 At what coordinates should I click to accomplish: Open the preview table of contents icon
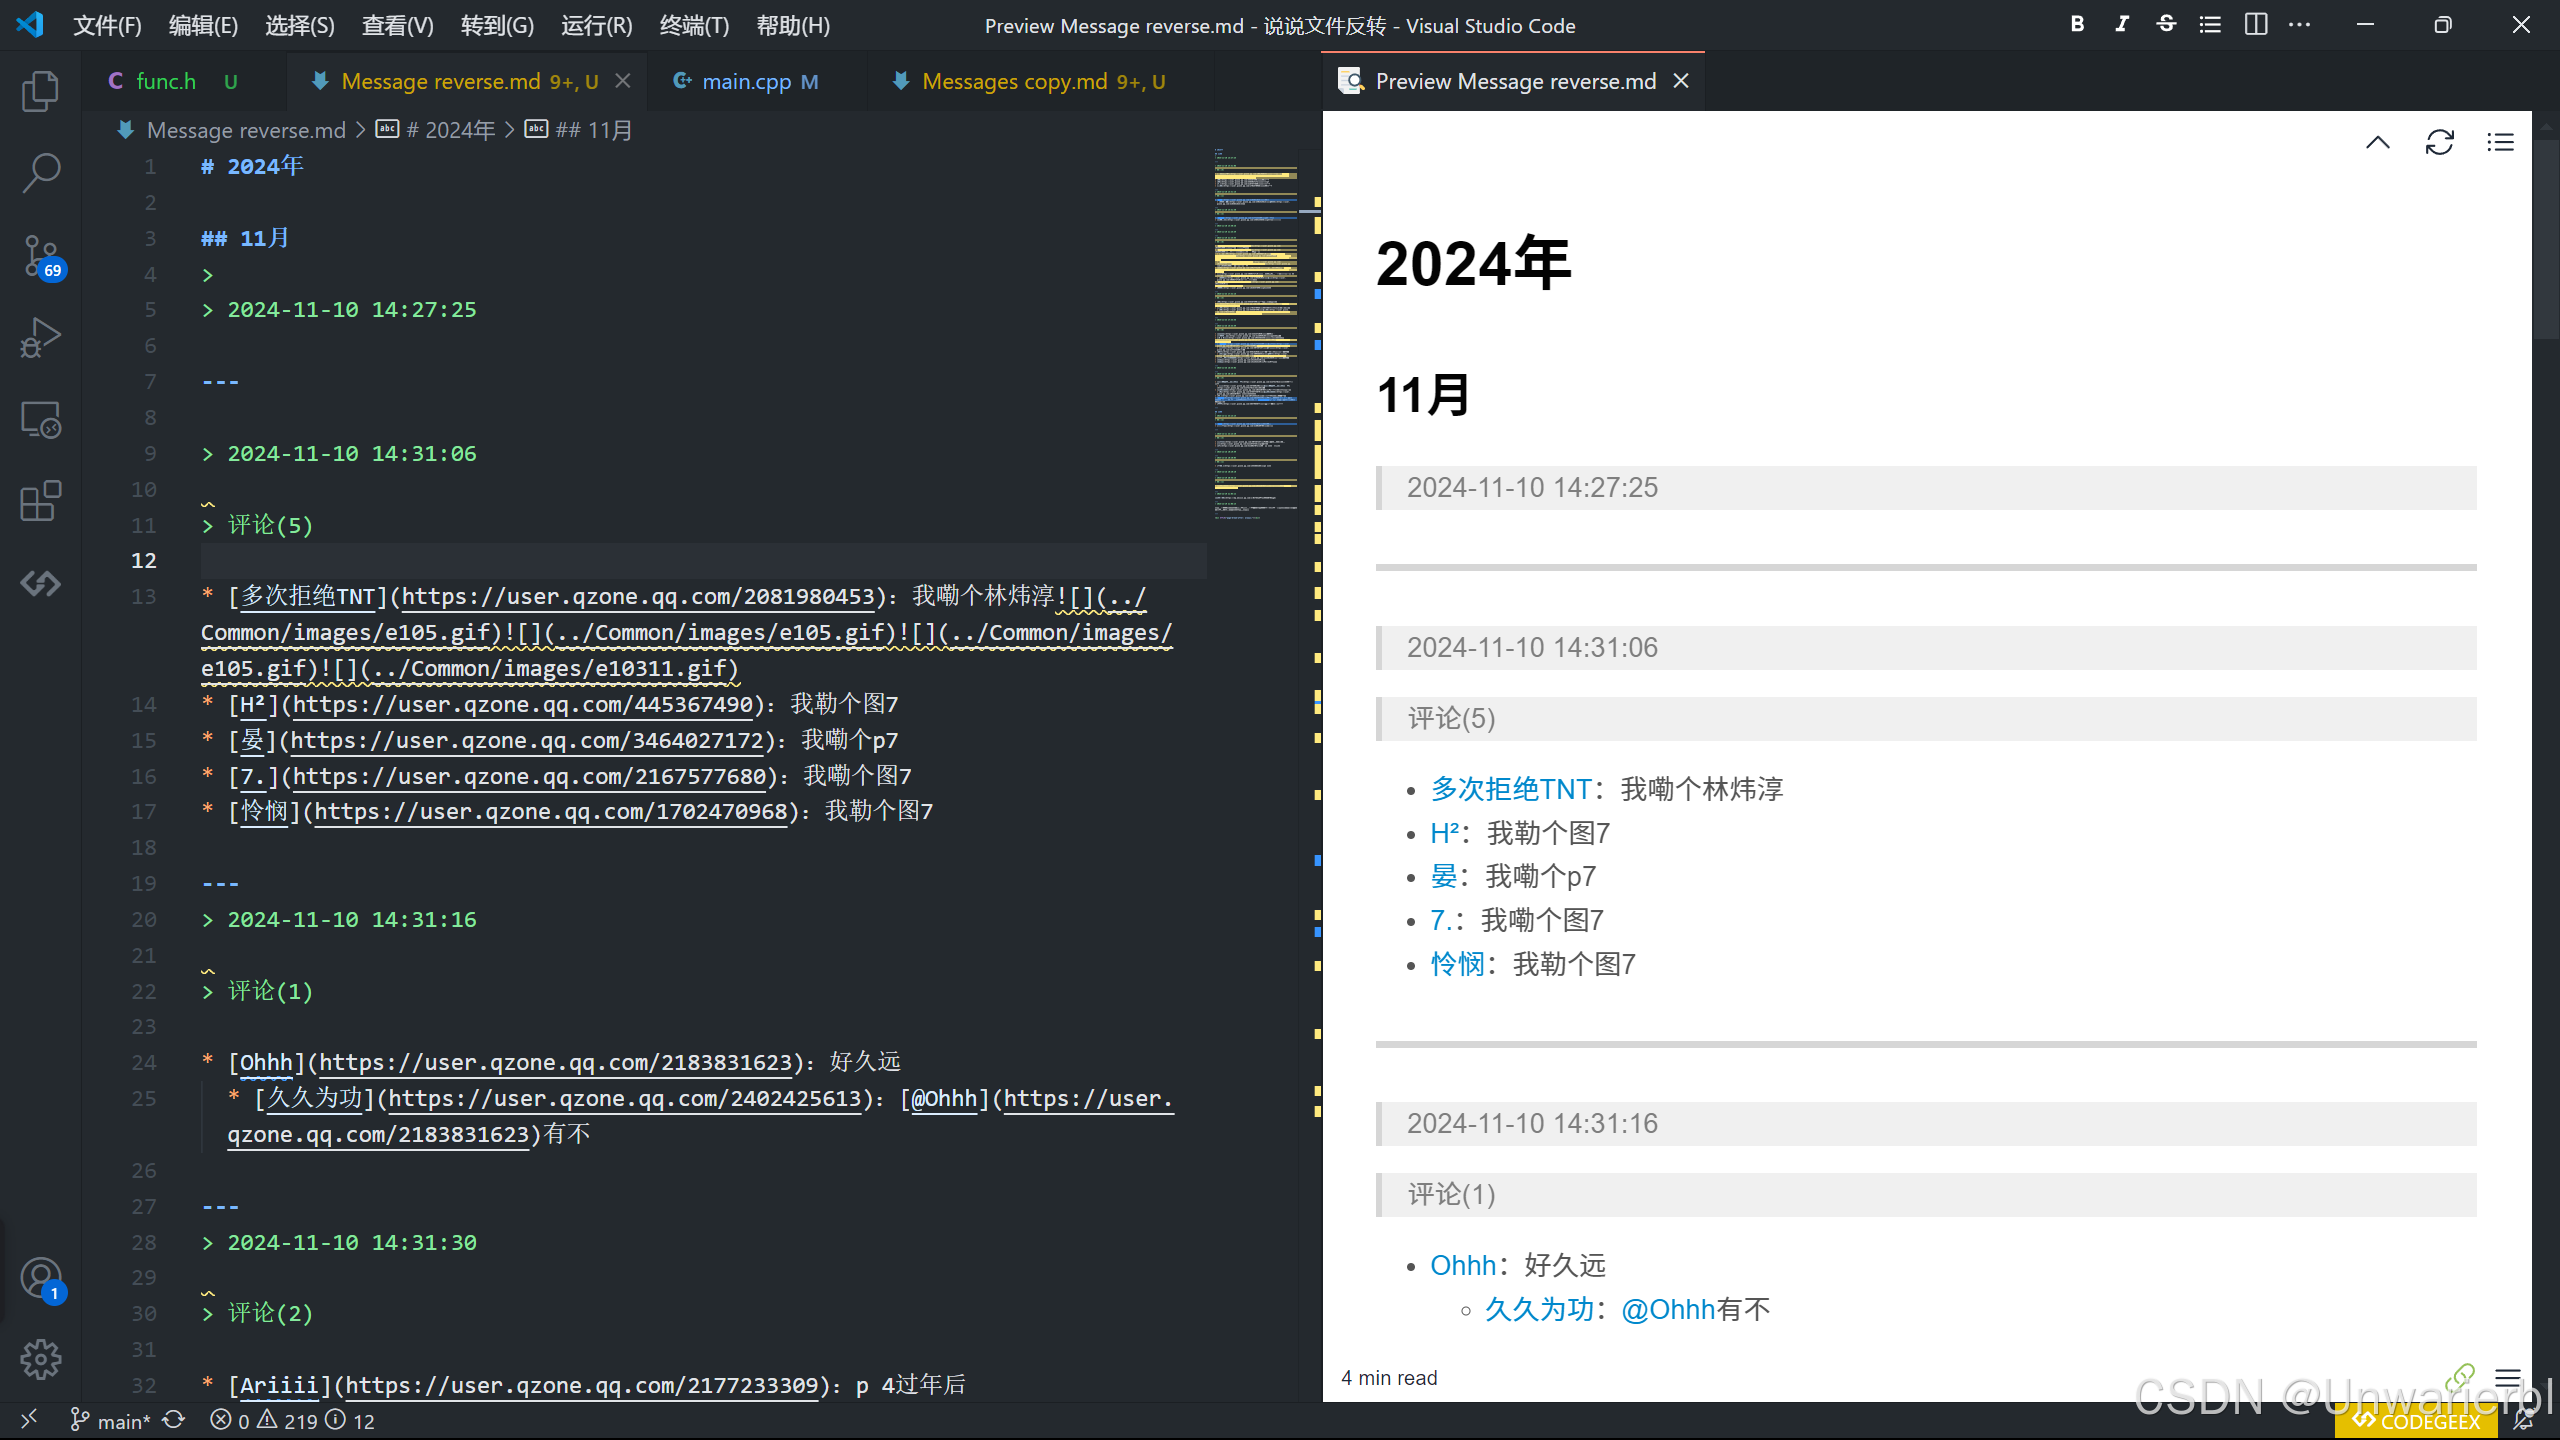tap(2500, 142)
